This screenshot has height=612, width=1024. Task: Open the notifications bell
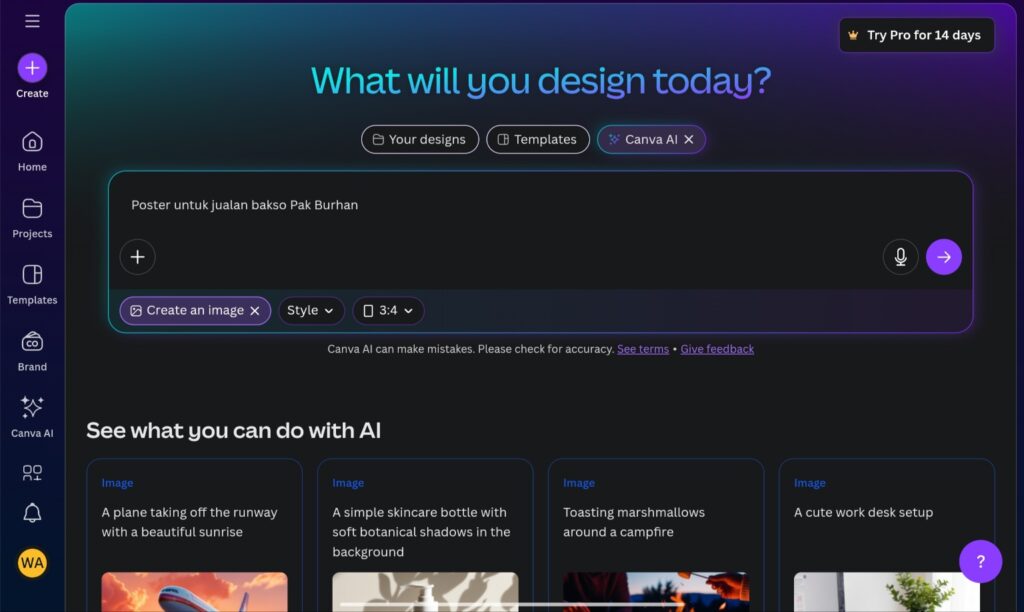click(32, 513)
